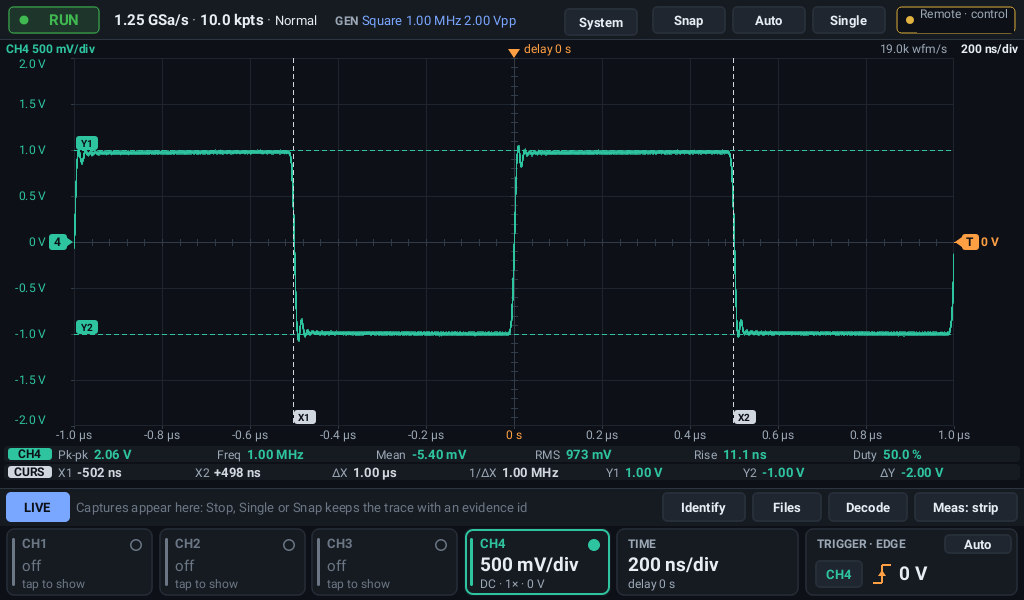
Task: Click the Normal acquisition mode label
Action: (x=296, y=21)
